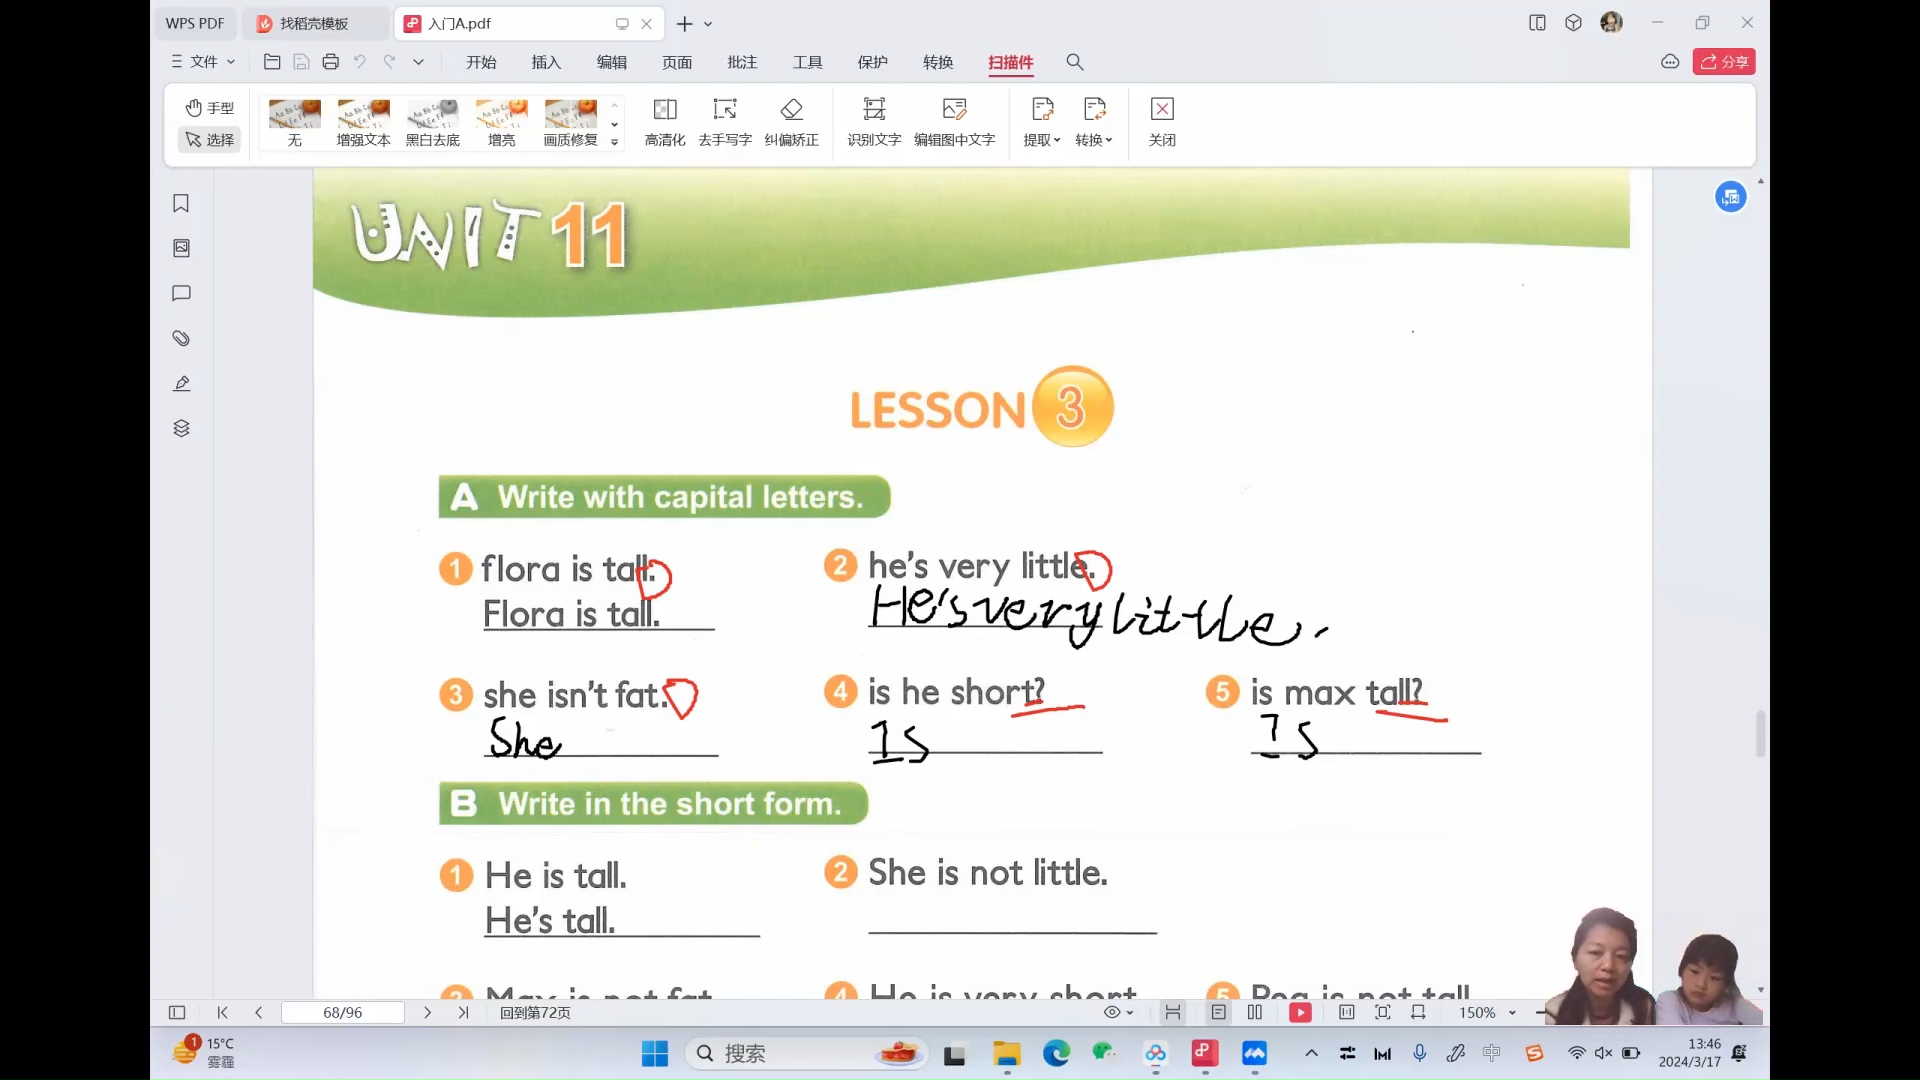This screenshot has width=1920, height=1080.
Task: Expand the 提取 extract options dropdown
Action: 1056,141
